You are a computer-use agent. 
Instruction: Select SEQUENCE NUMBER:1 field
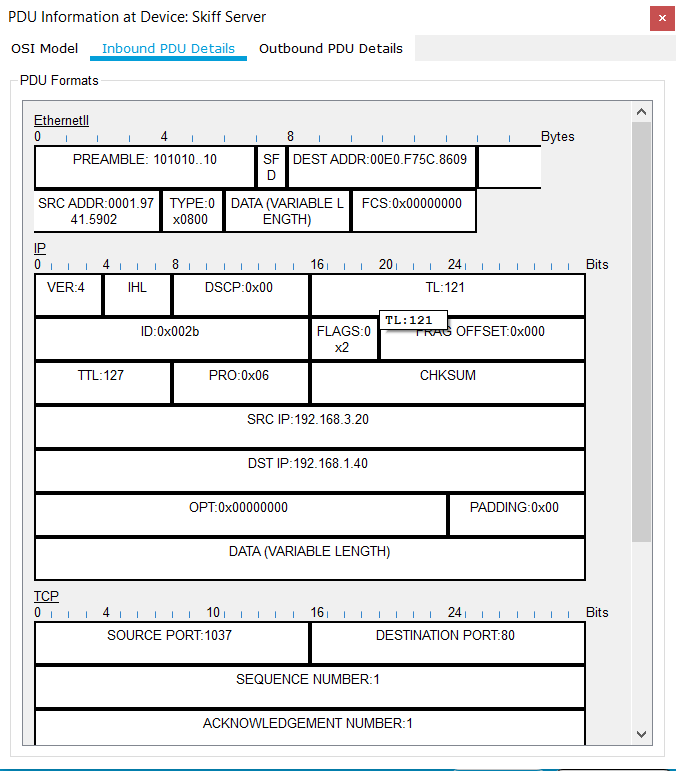pos(310,687)
